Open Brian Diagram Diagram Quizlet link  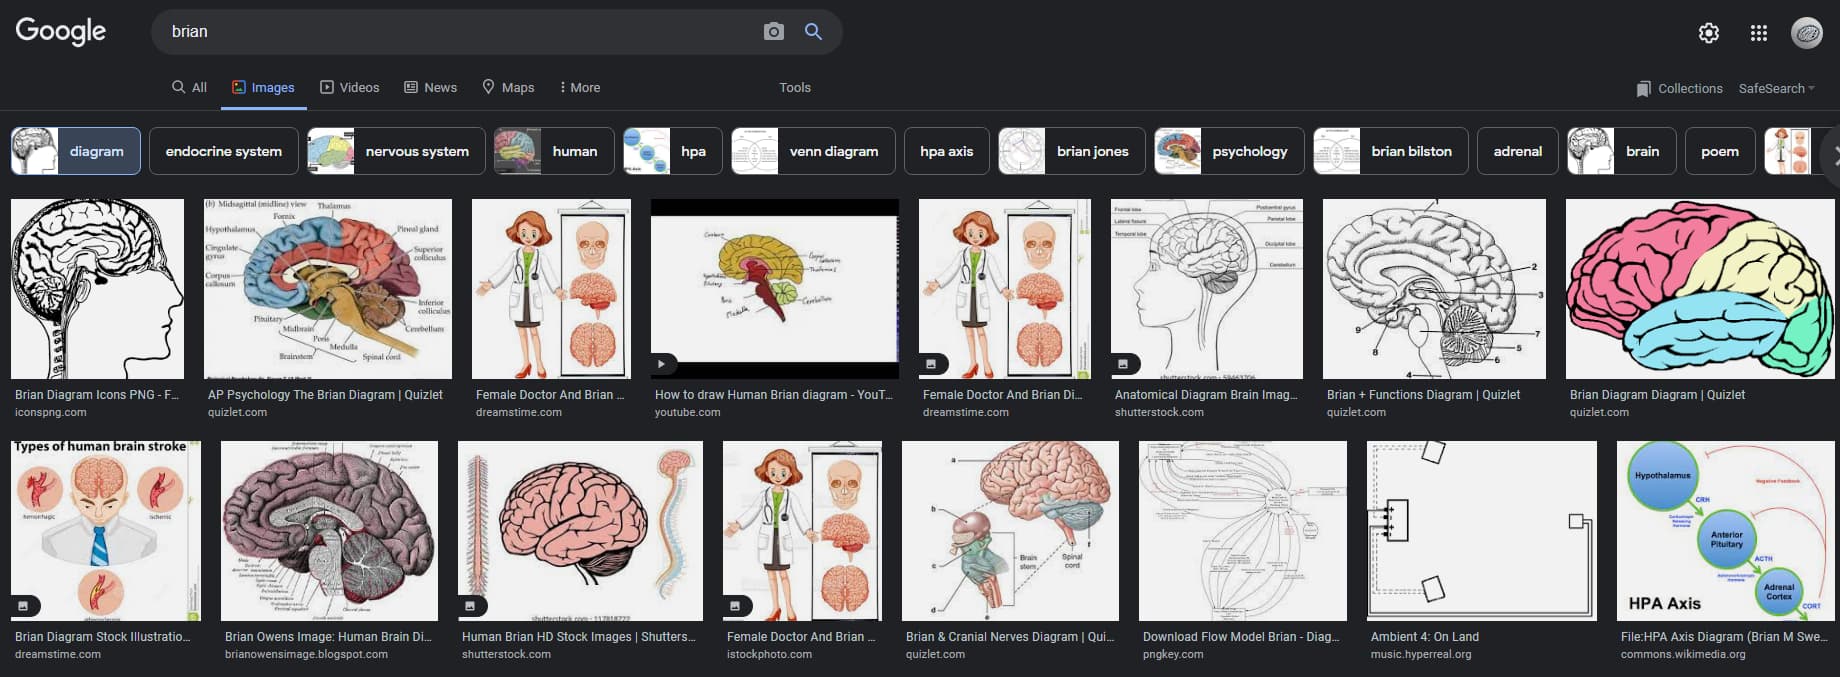(x=1657, y=394)
